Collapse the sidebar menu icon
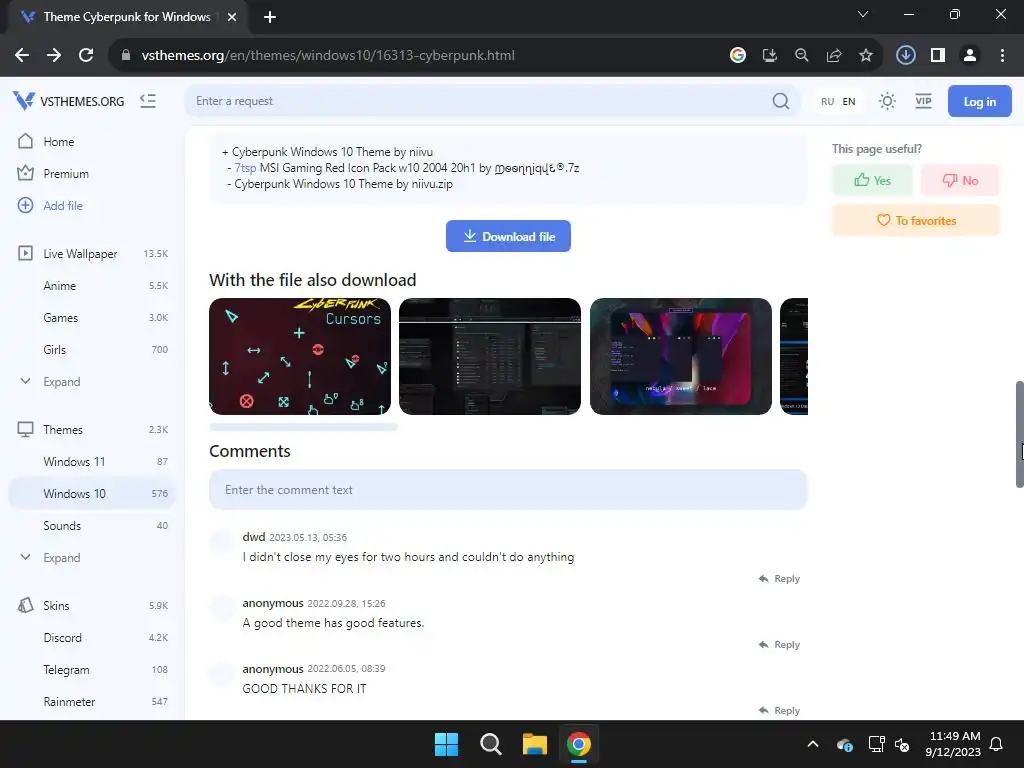 point(148,101)
